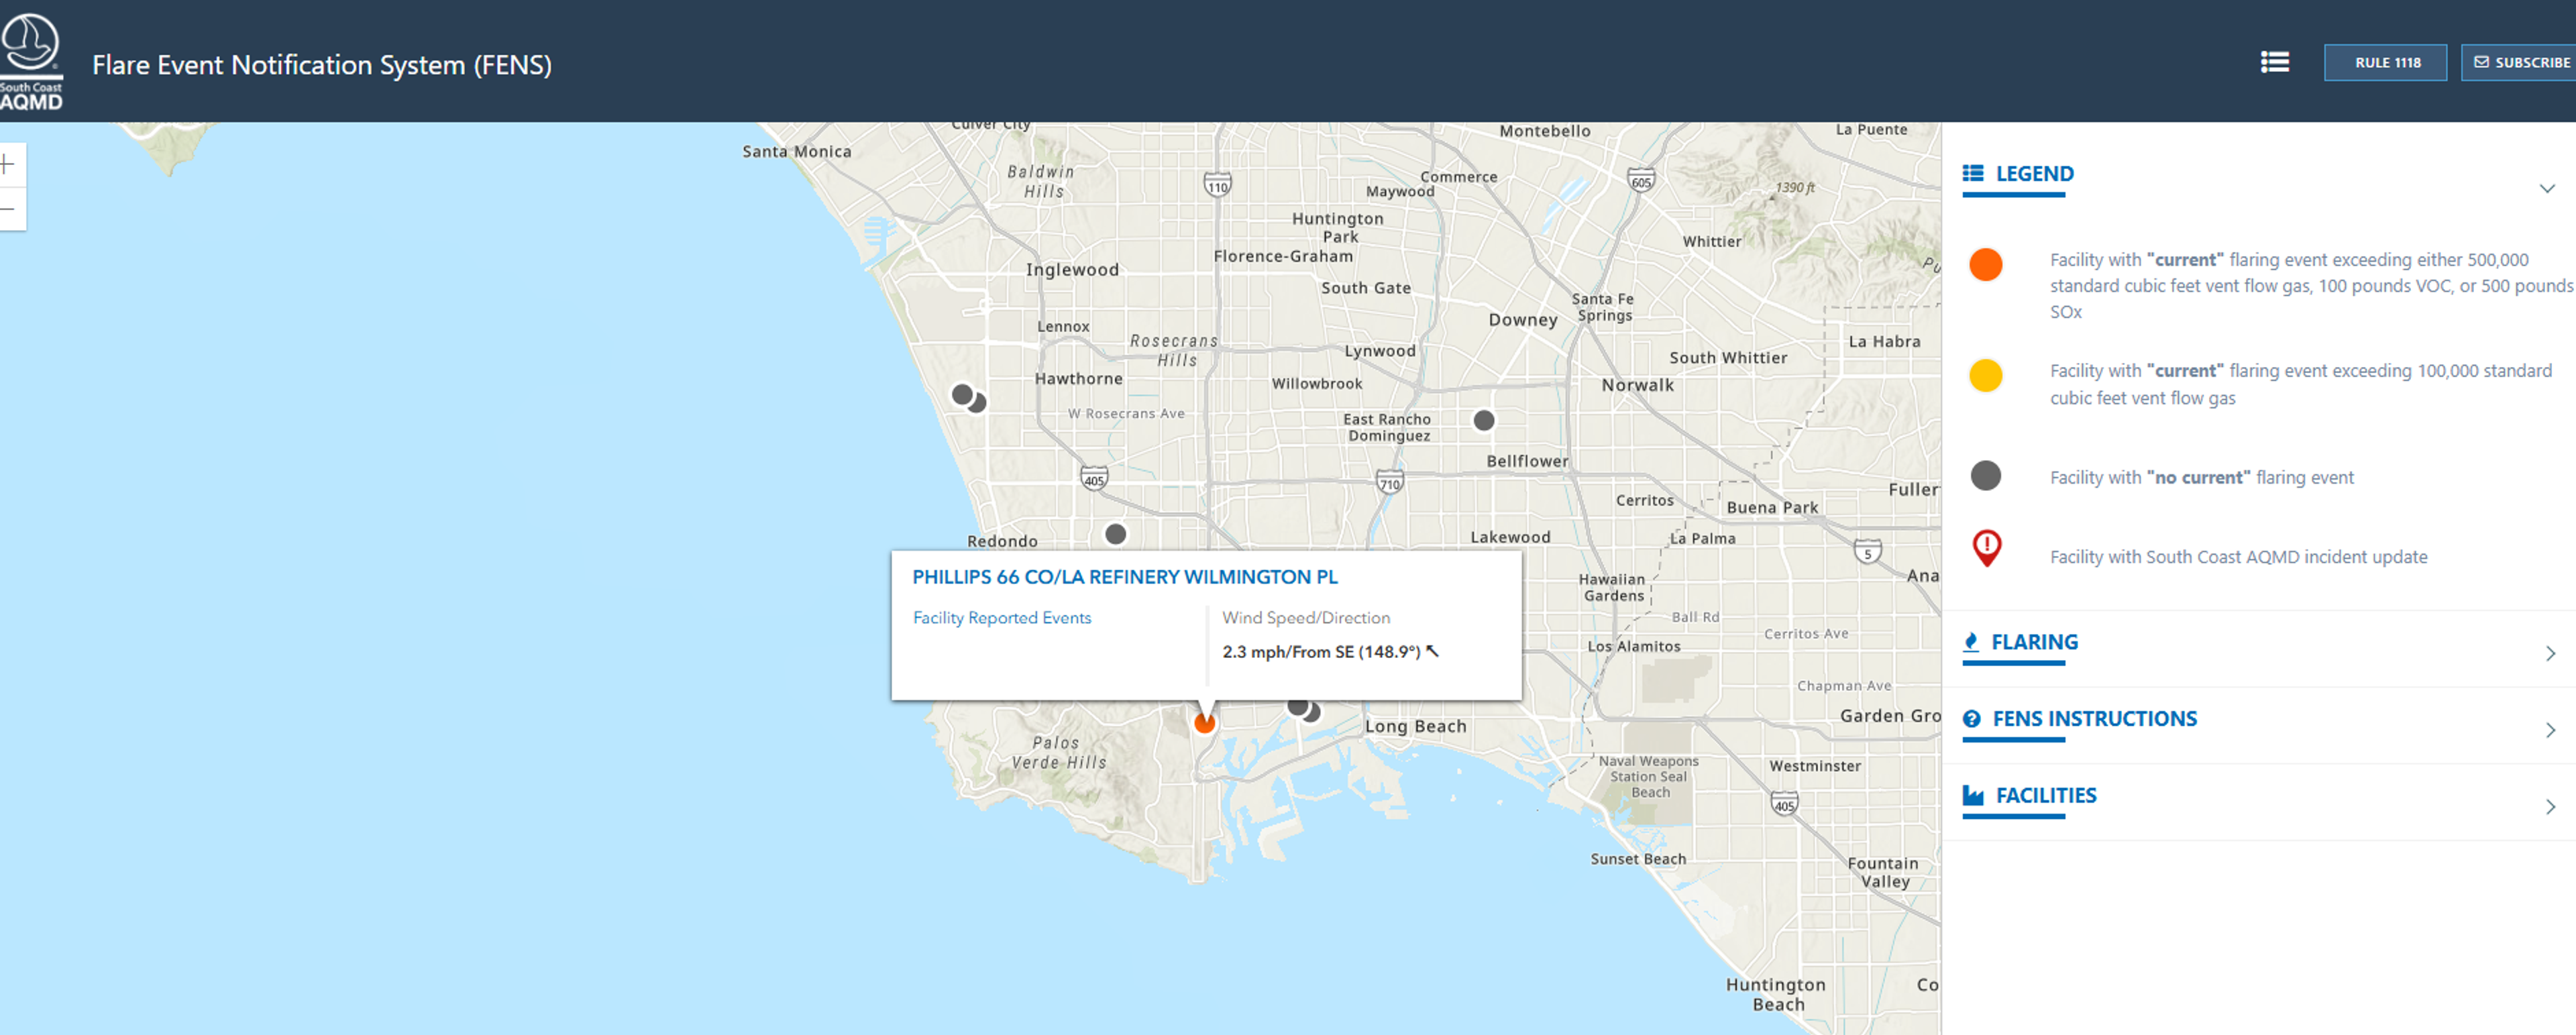The width and height of the screenshot is (2576, 1035).
Task: Click the Interstate 110 shield
Action: tap(1216, 185)
